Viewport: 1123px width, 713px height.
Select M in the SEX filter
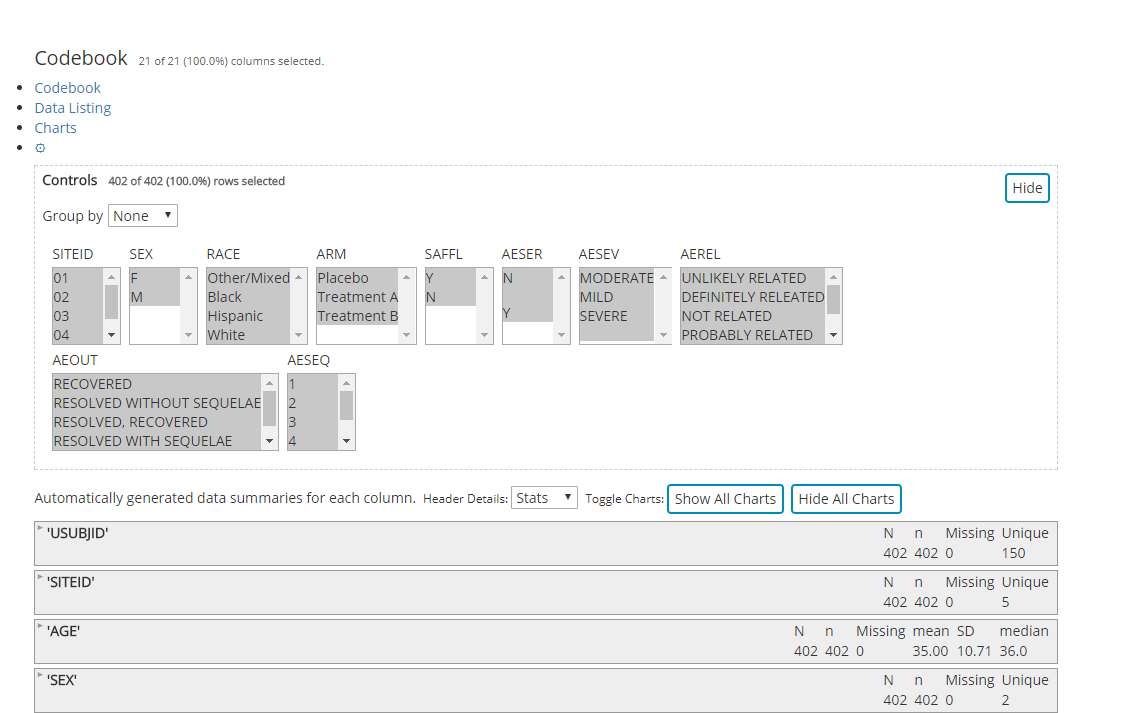(x=155, y=297)
